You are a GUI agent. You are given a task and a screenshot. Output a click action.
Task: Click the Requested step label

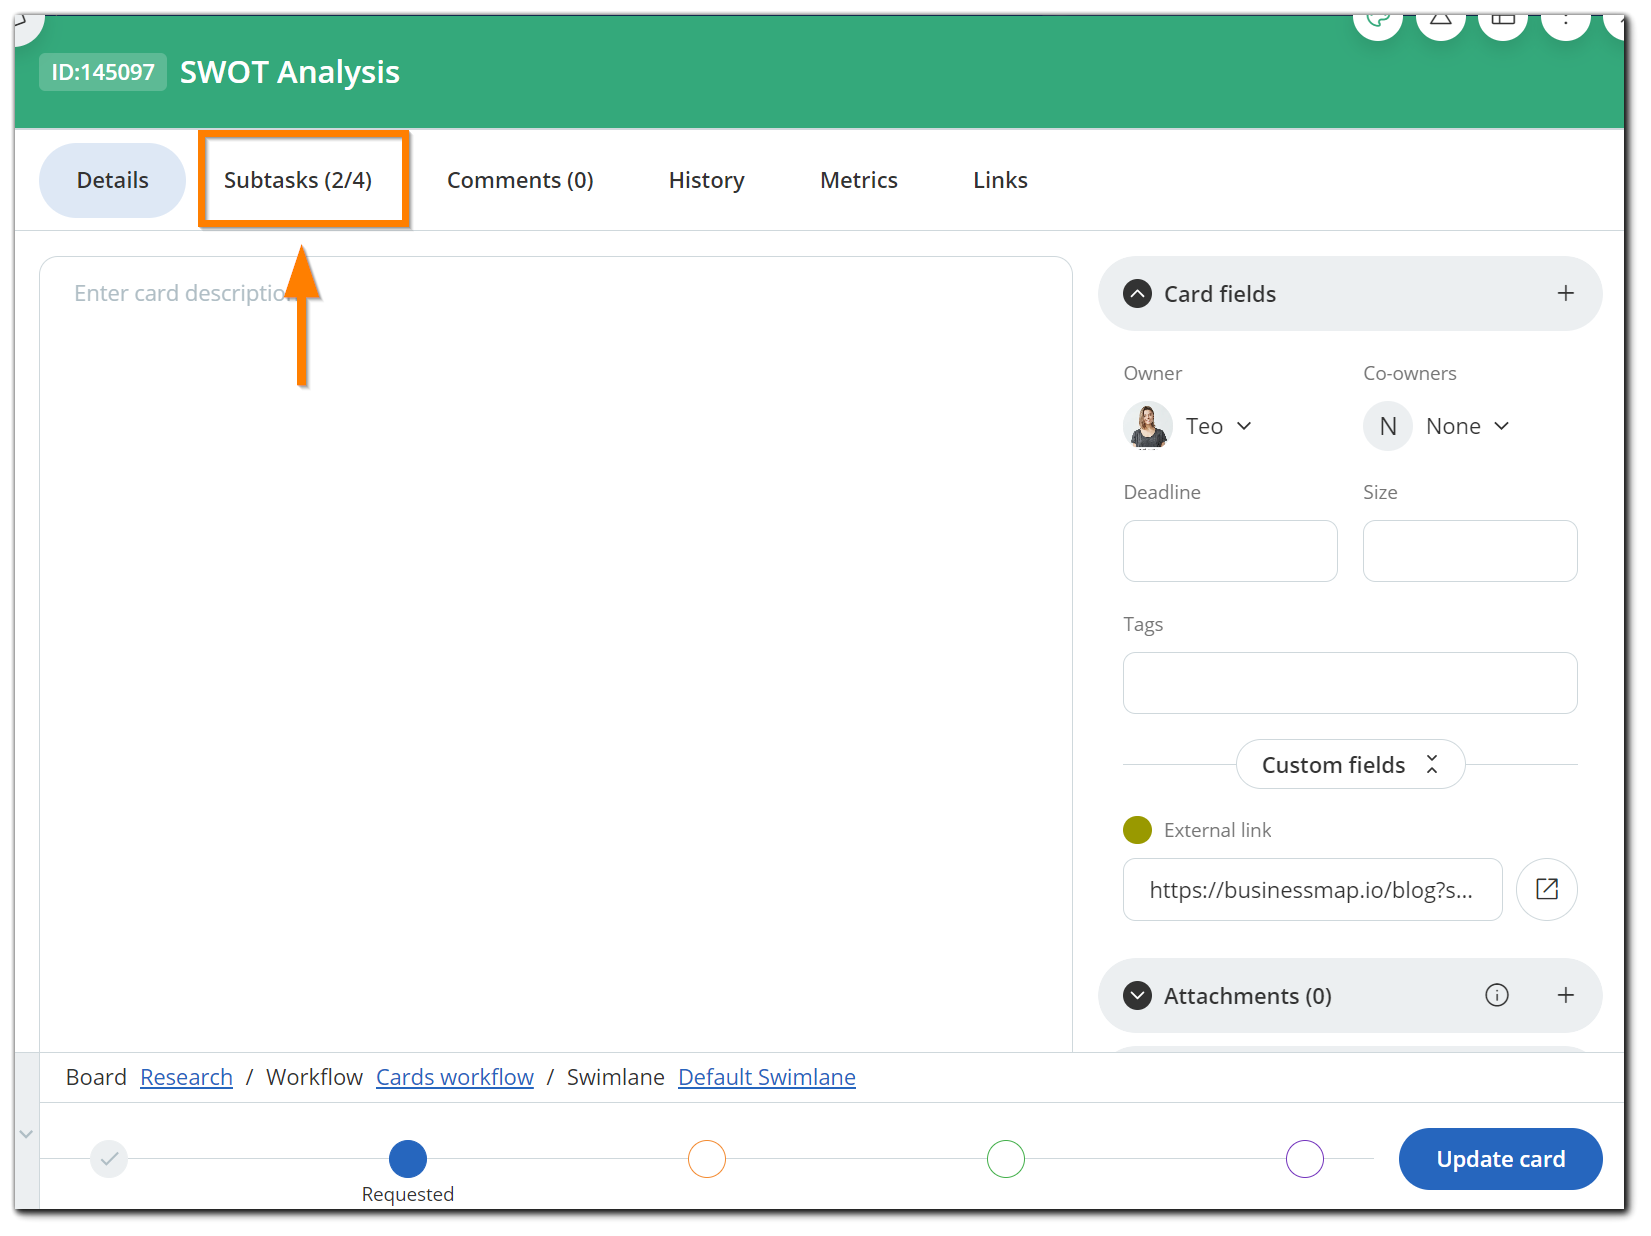[x=408, y=1194]
